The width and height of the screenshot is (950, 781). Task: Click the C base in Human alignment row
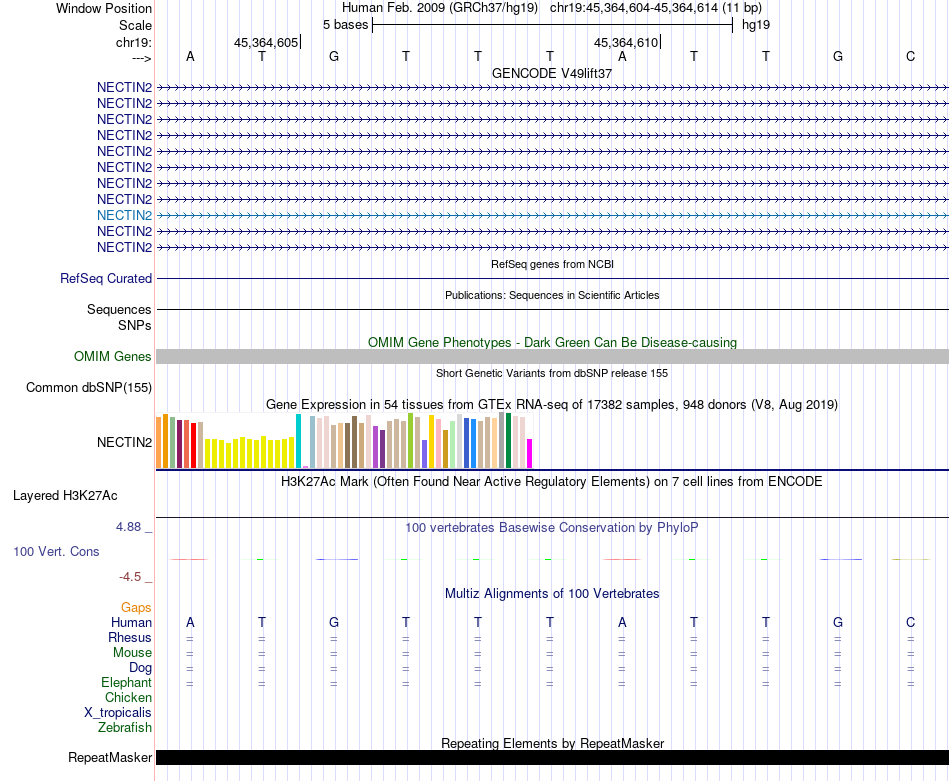pos(910,623)
